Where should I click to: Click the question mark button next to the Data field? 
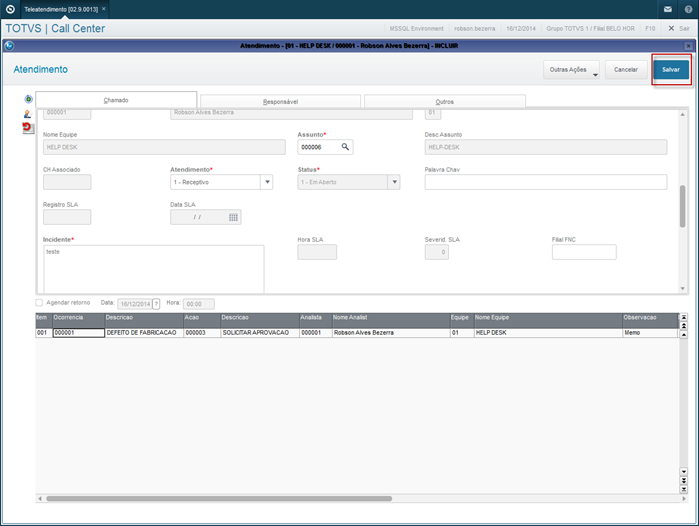[156, 304]
